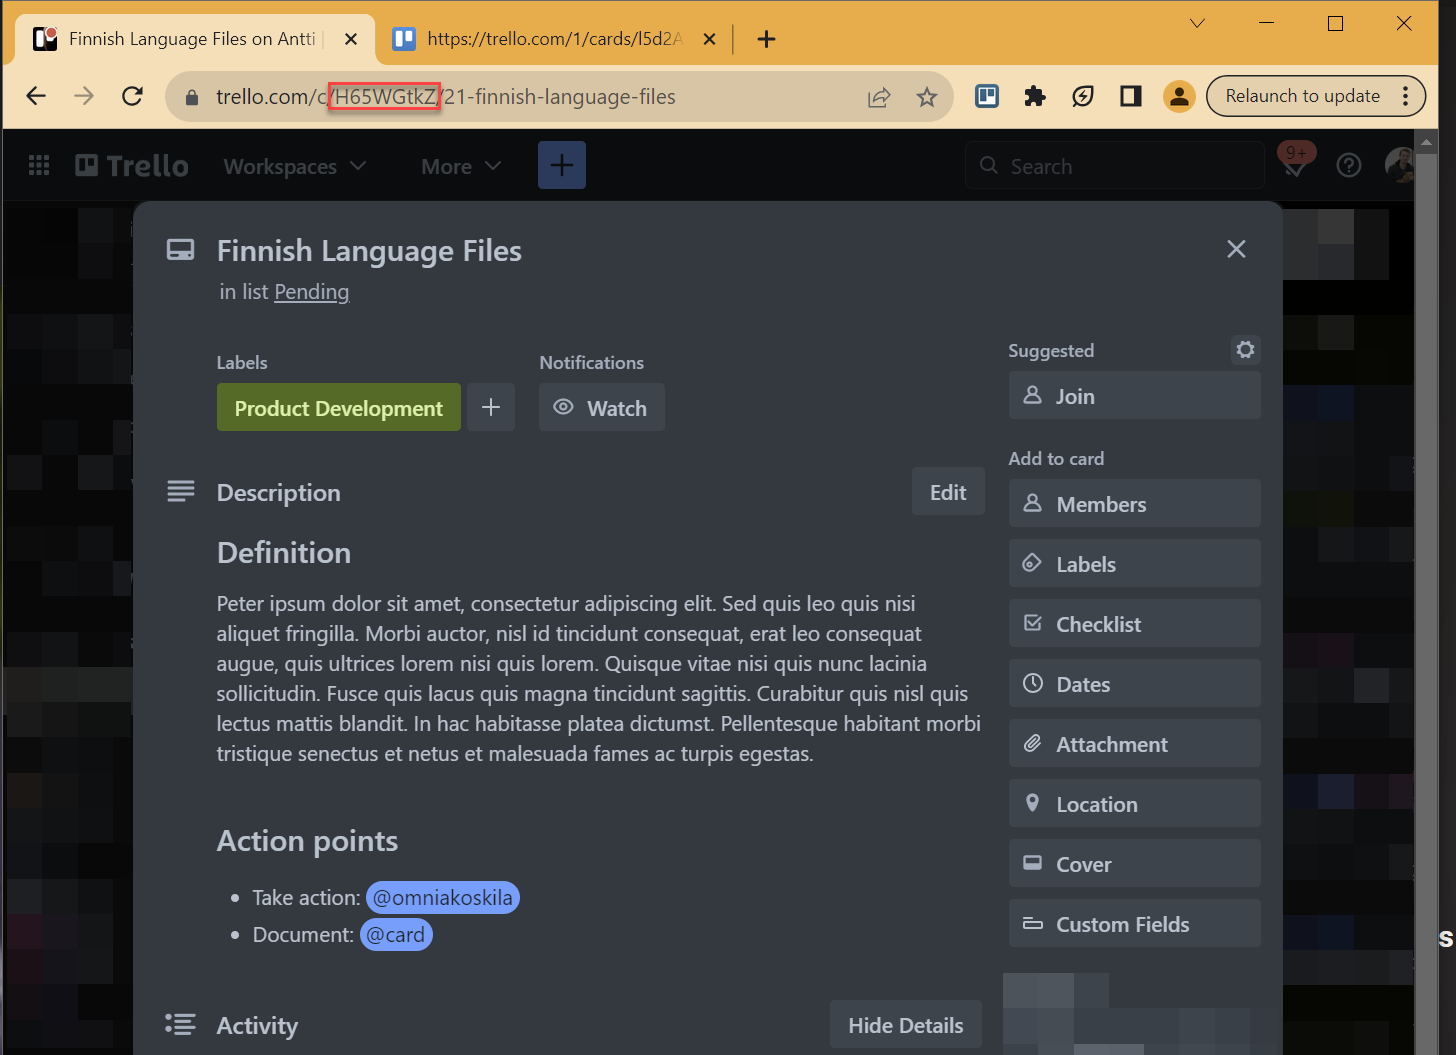Open the browser Extensions puzzle icon

coord(1035,96)
